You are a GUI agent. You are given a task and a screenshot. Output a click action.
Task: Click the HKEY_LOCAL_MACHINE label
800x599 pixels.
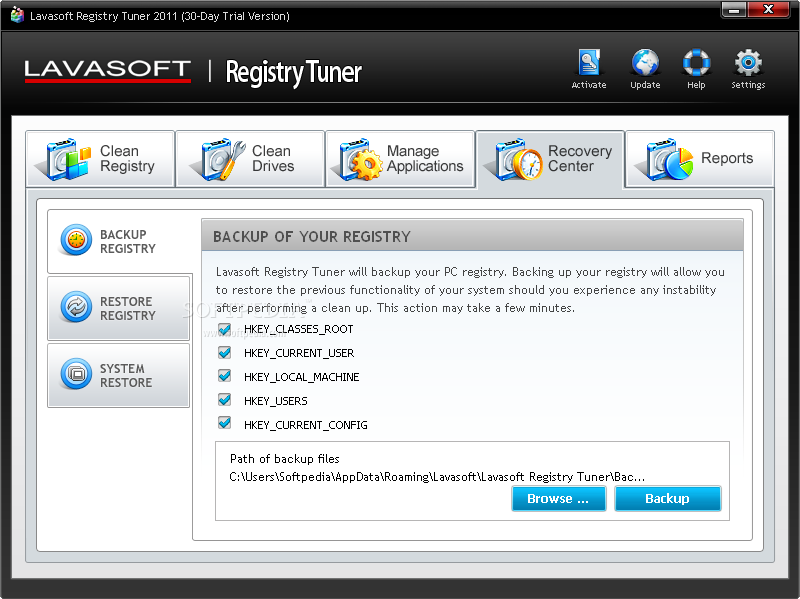pyautogui.click(x=302, y=377)
